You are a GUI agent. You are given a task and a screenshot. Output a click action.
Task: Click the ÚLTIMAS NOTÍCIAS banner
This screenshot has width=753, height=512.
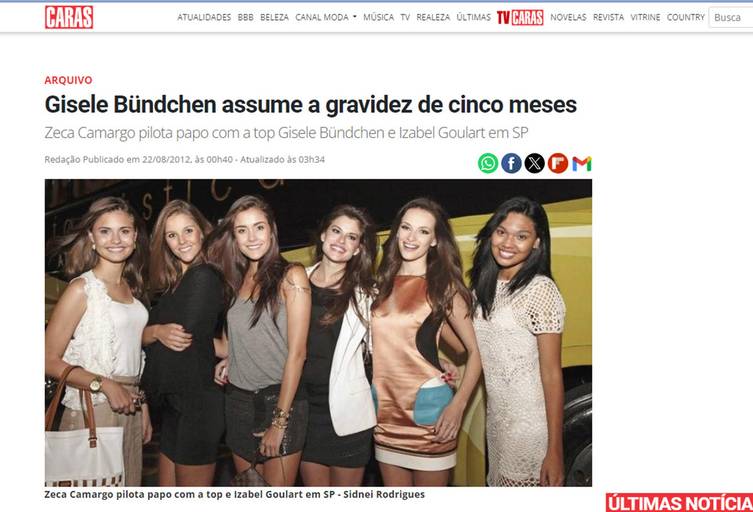(x=680, y=502)
